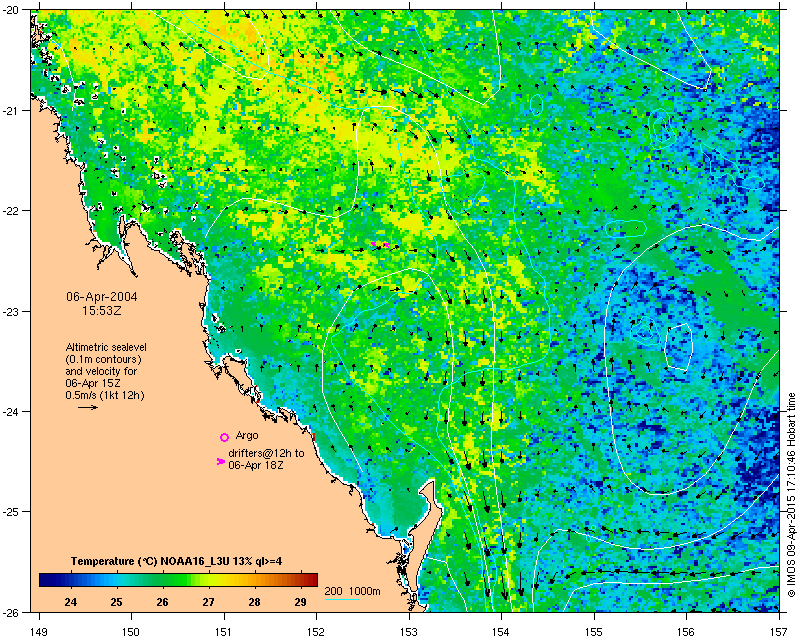The image size is (800, 640).
Task: Click colorbar tick label 27
Action: point(209,602)
